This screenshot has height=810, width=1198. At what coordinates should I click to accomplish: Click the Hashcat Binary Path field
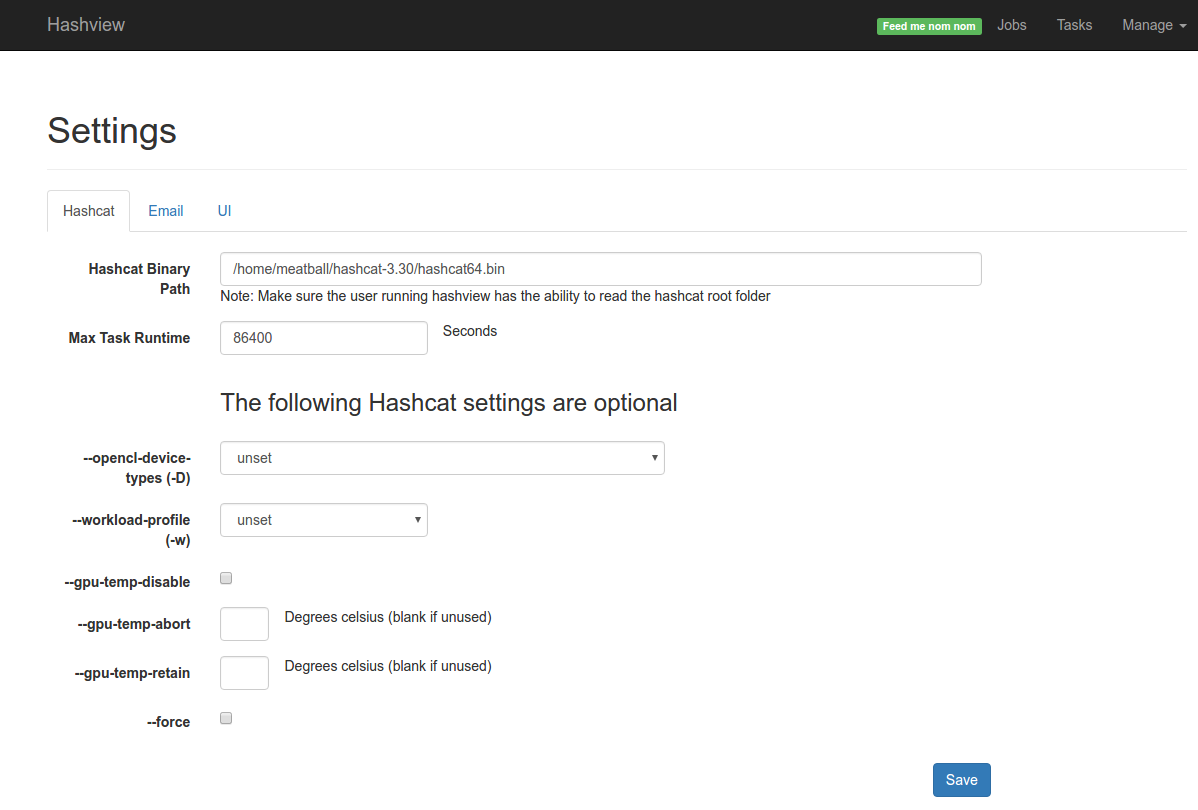tap(601, 269)
